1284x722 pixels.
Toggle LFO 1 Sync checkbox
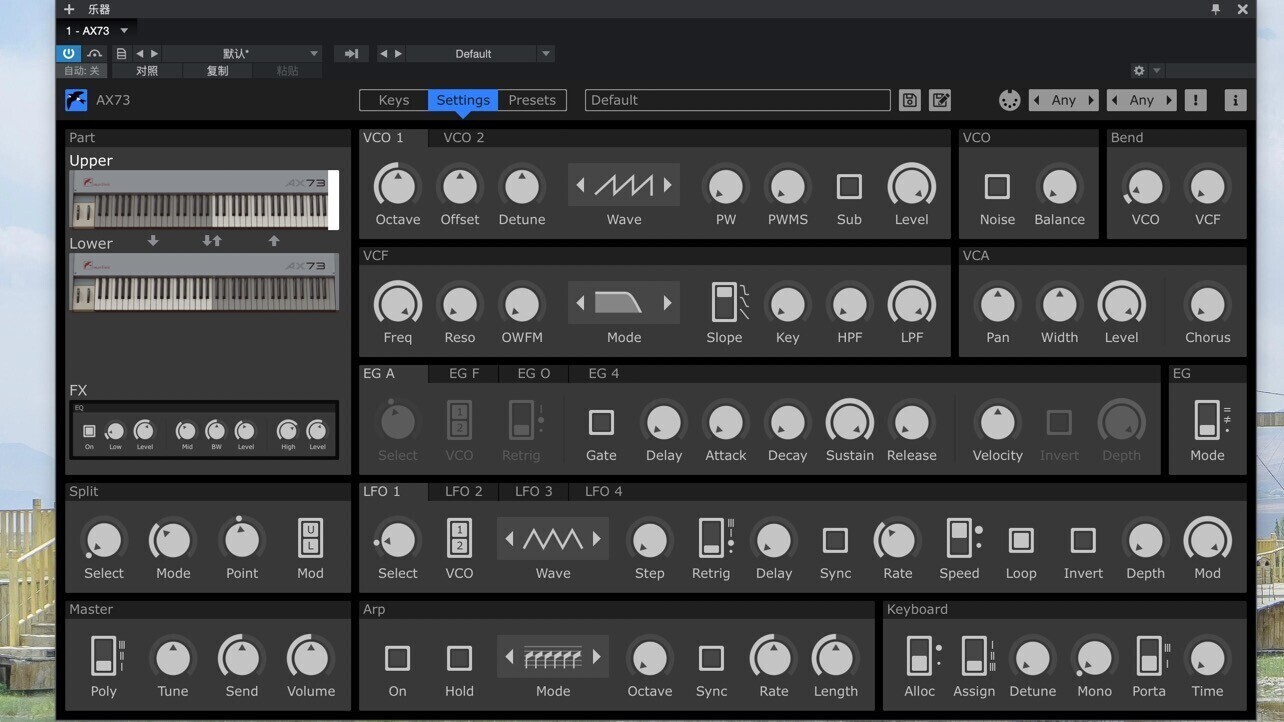[x=835, y=540]
